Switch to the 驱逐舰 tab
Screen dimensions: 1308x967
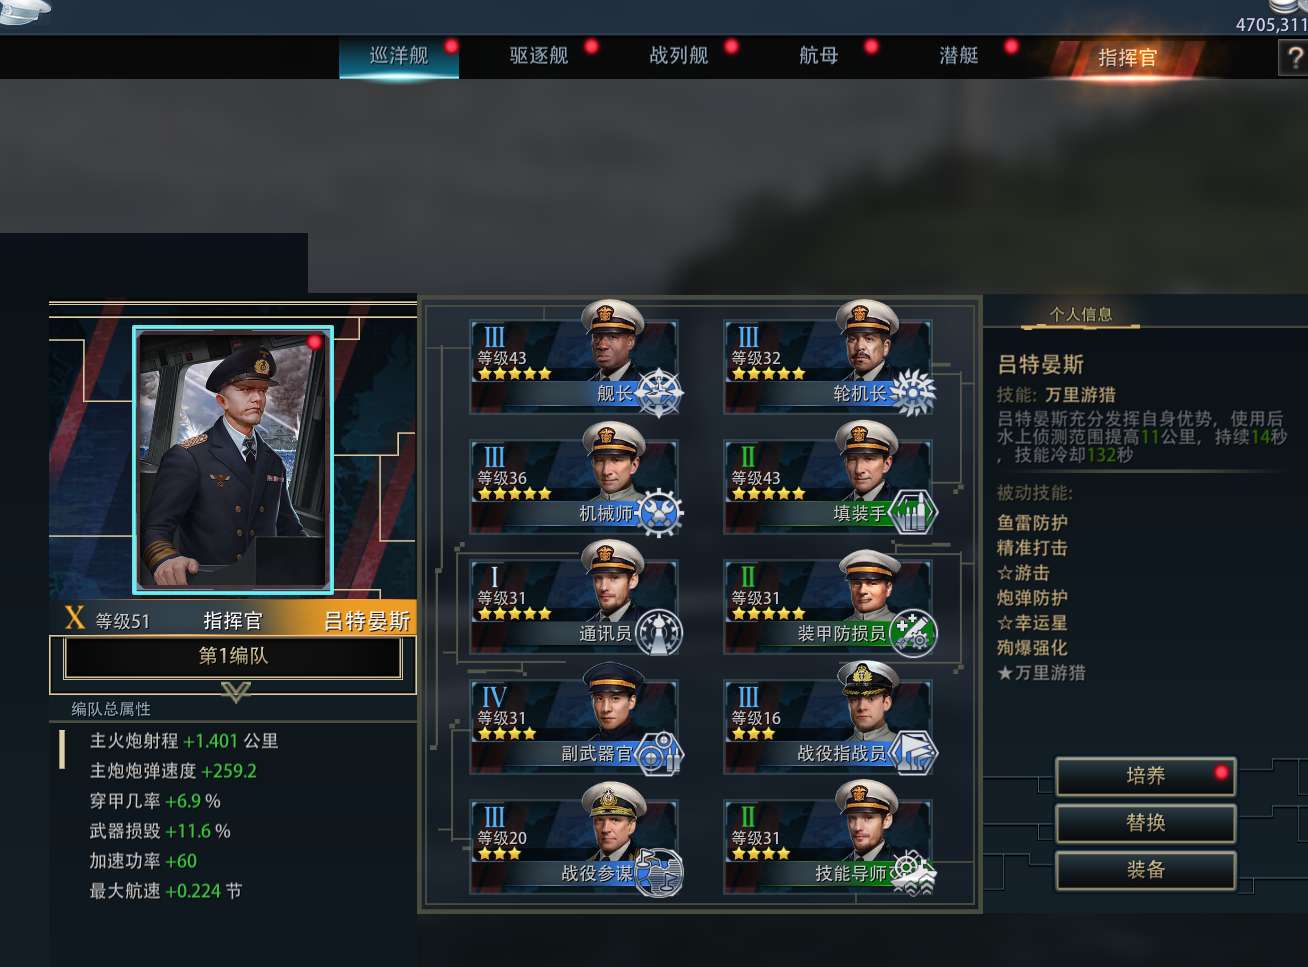pyautogui.click(x=539, y=56)
